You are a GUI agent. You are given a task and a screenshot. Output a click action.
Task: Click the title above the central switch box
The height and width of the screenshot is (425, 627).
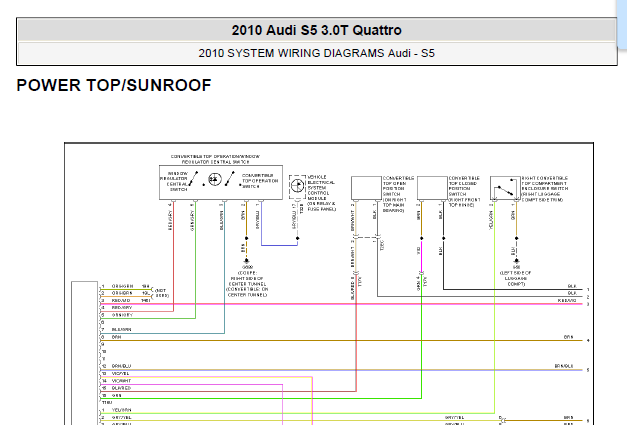click(216, 159)
